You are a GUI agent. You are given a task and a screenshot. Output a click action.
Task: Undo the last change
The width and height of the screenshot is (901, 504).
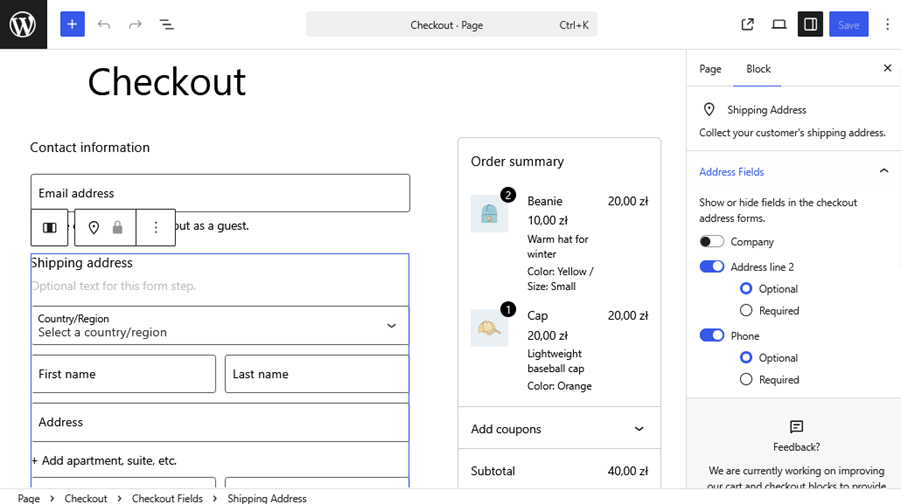tap(104, 24)
